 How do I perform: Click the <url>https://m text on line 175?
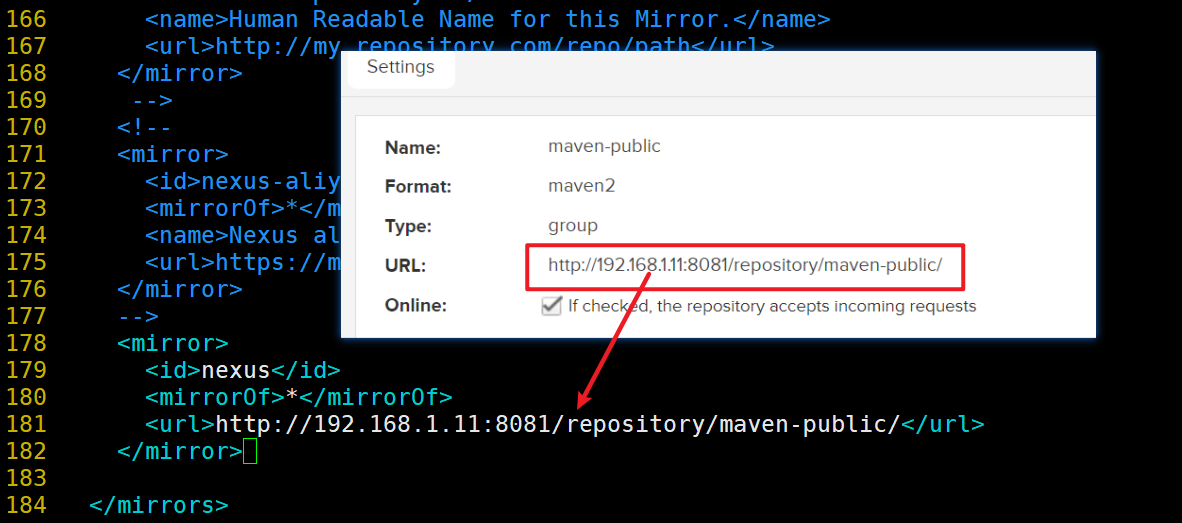tap(243, 262)
